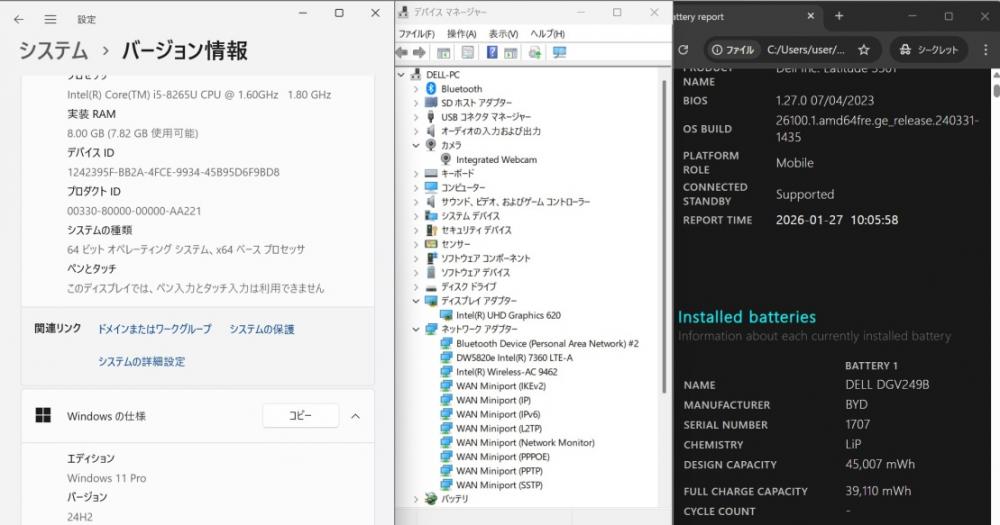Open システムの詳細設定 link
The height and width of the screenshot is (525, 1000).
142,362
